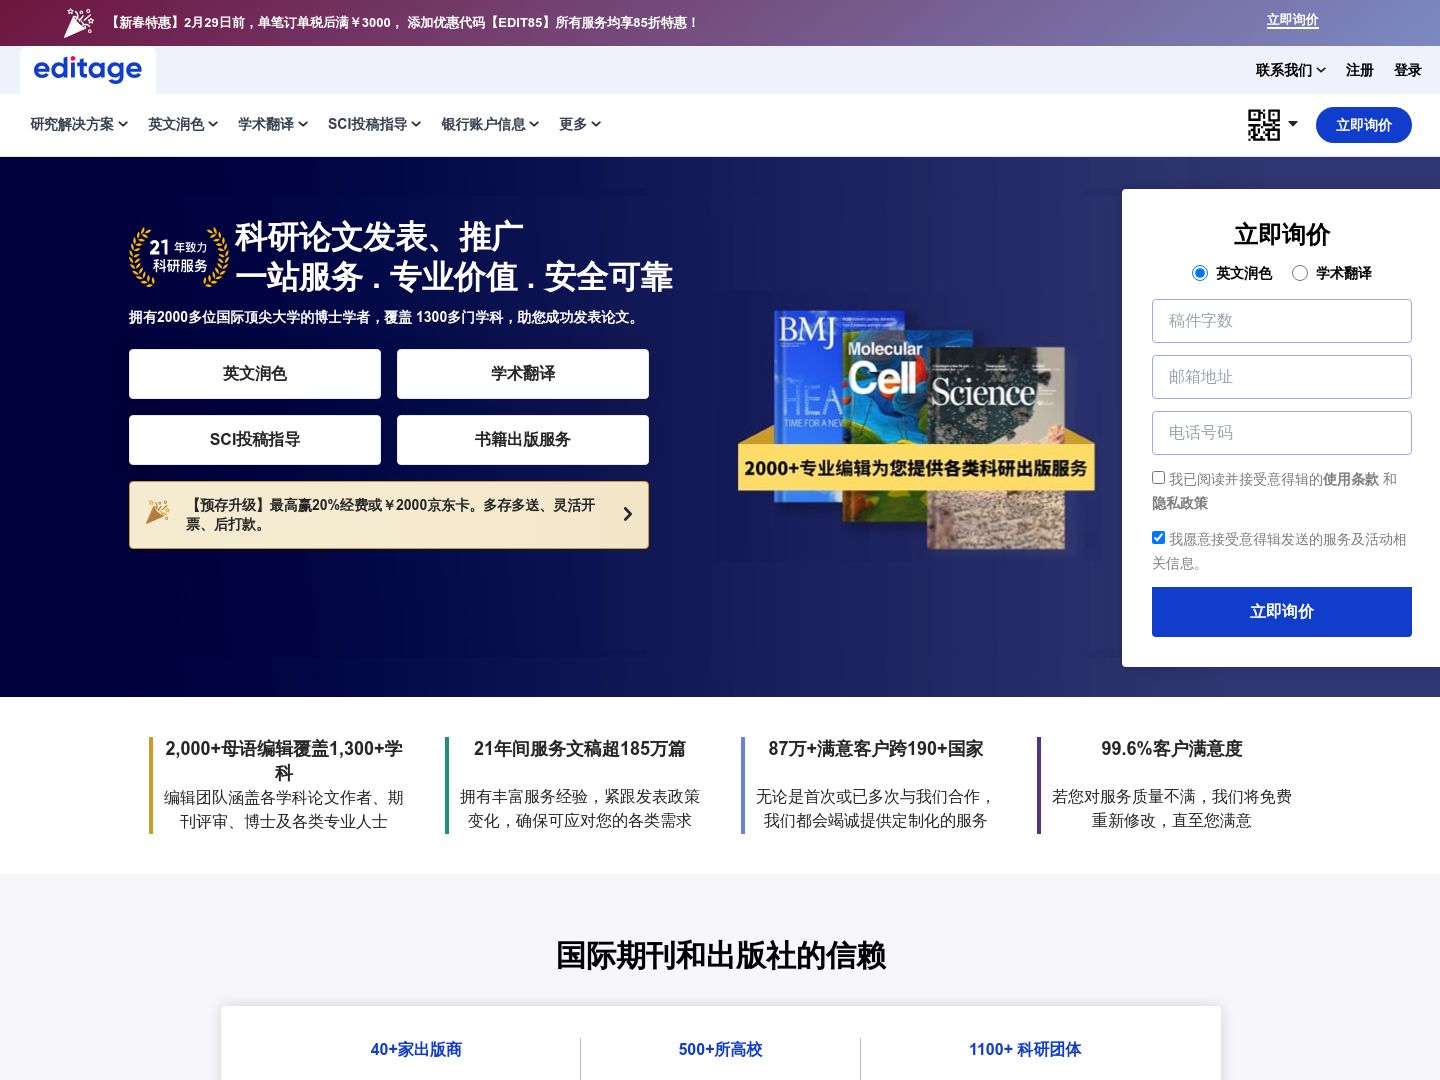Click the 1100+ 科研团体 tab
The height and width of the screenshot is (1080, 1440).
(x=1025, y=1049)
